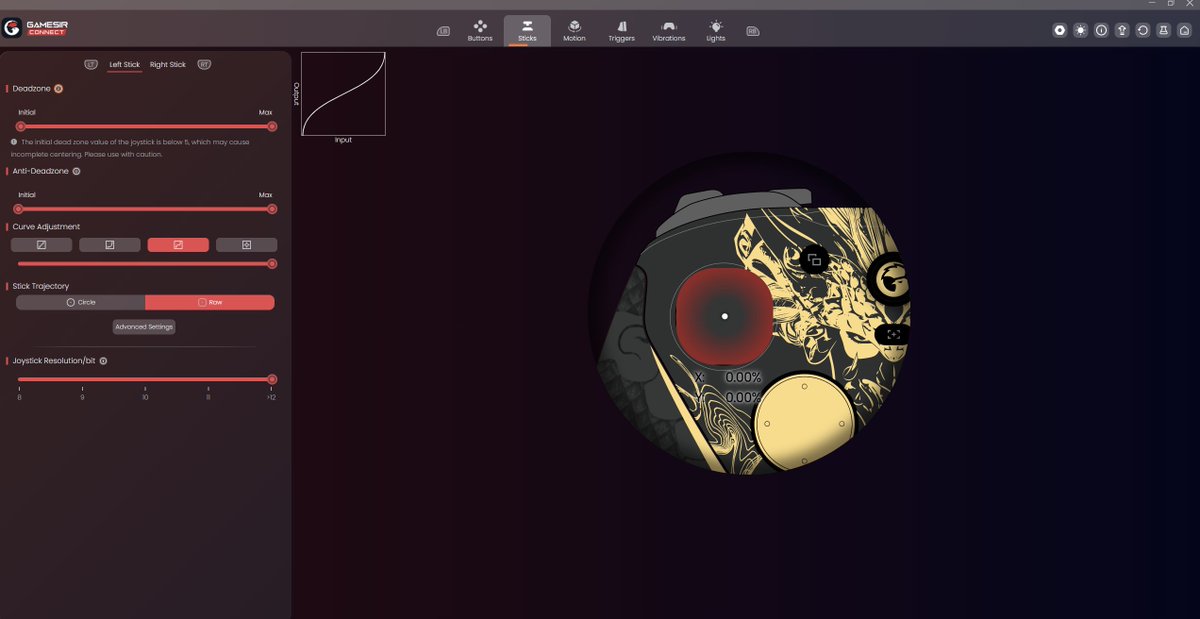
Task: Select the second curve adjustment preset
Action: point(110,245)
